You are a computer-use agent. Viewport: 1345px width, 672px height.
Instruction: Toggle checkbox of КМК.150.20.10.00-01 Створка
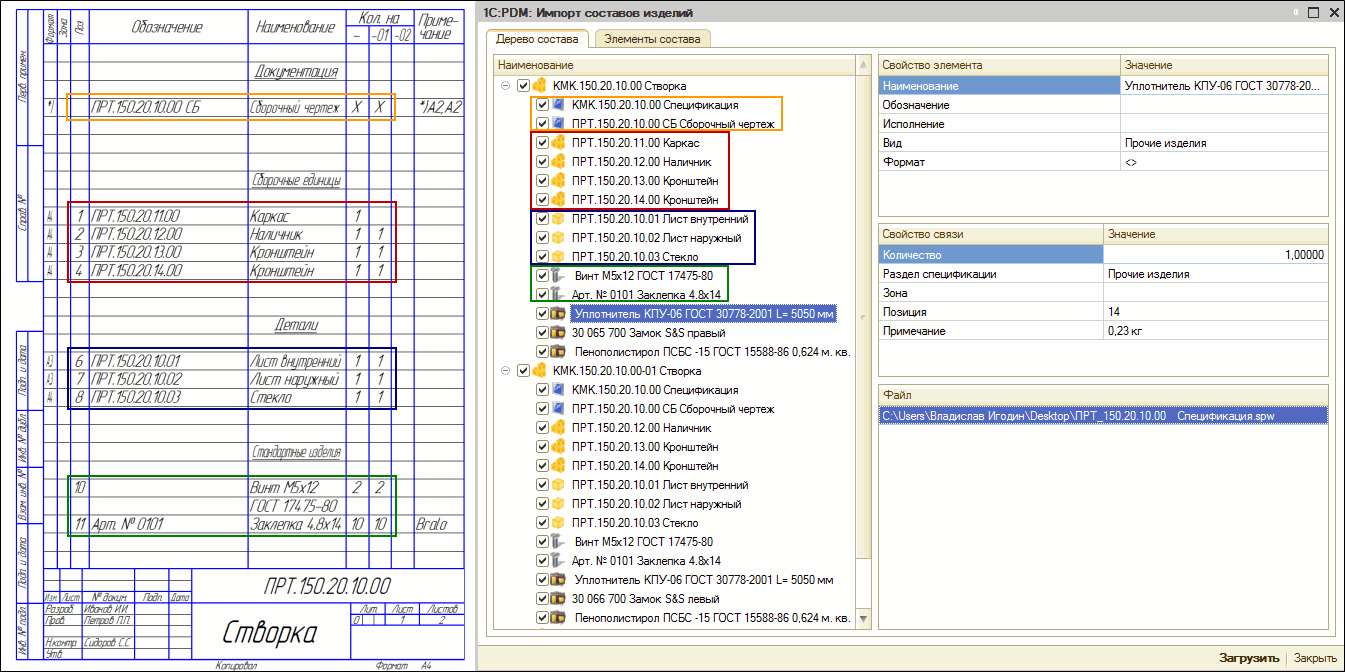point(523,370)
